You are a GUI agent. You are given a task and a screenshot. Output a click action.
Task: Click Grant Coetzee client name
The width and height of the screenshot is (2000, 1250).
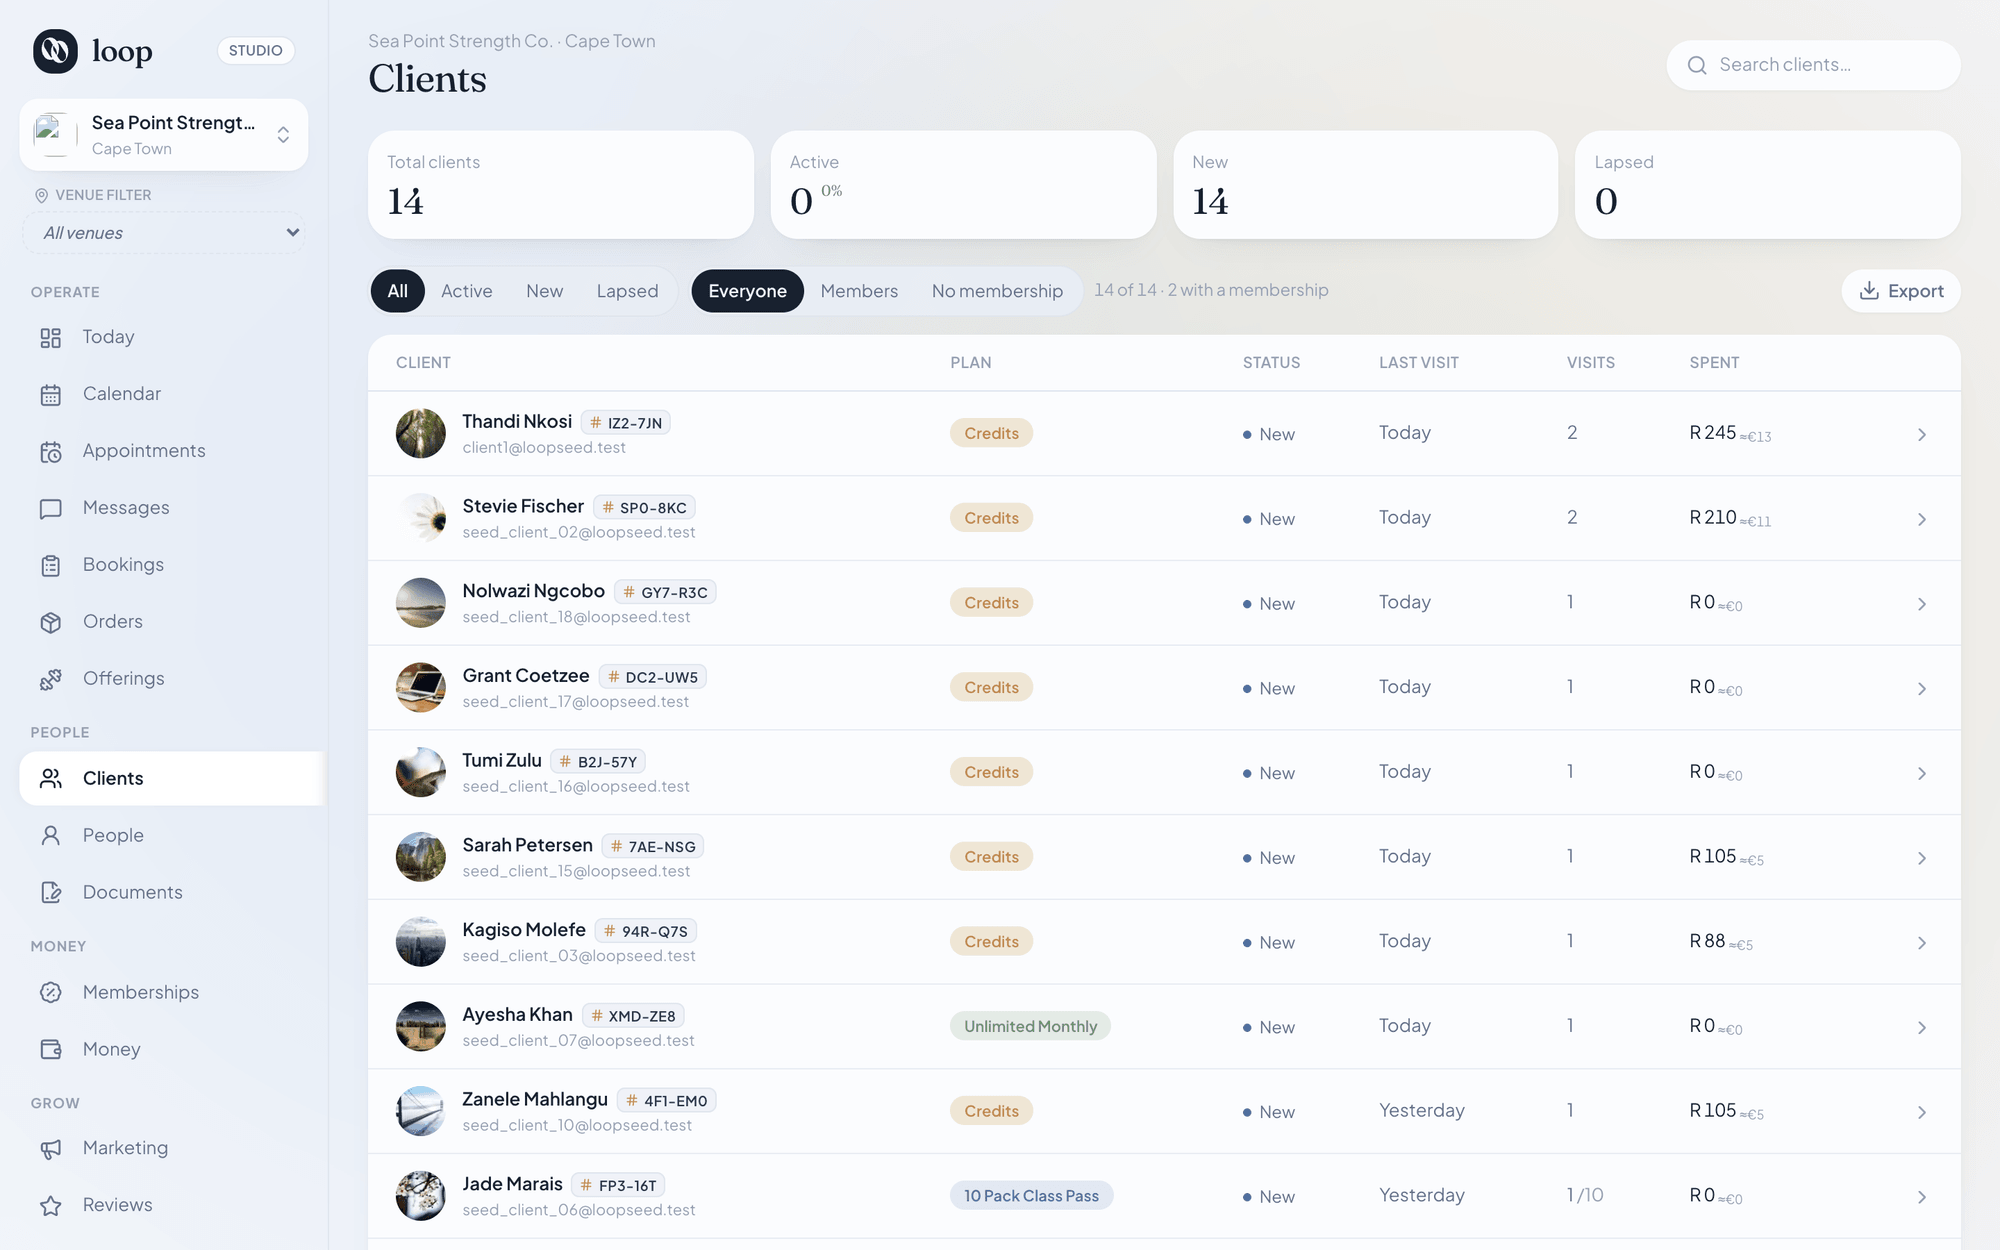(x=526, y=676)
